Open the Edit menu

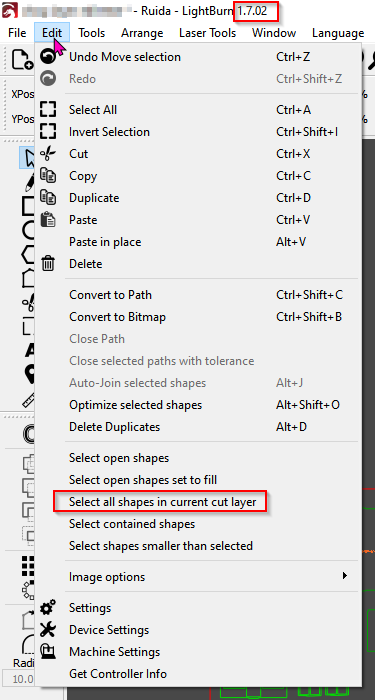pyautogui.click(x=52, y=33)
